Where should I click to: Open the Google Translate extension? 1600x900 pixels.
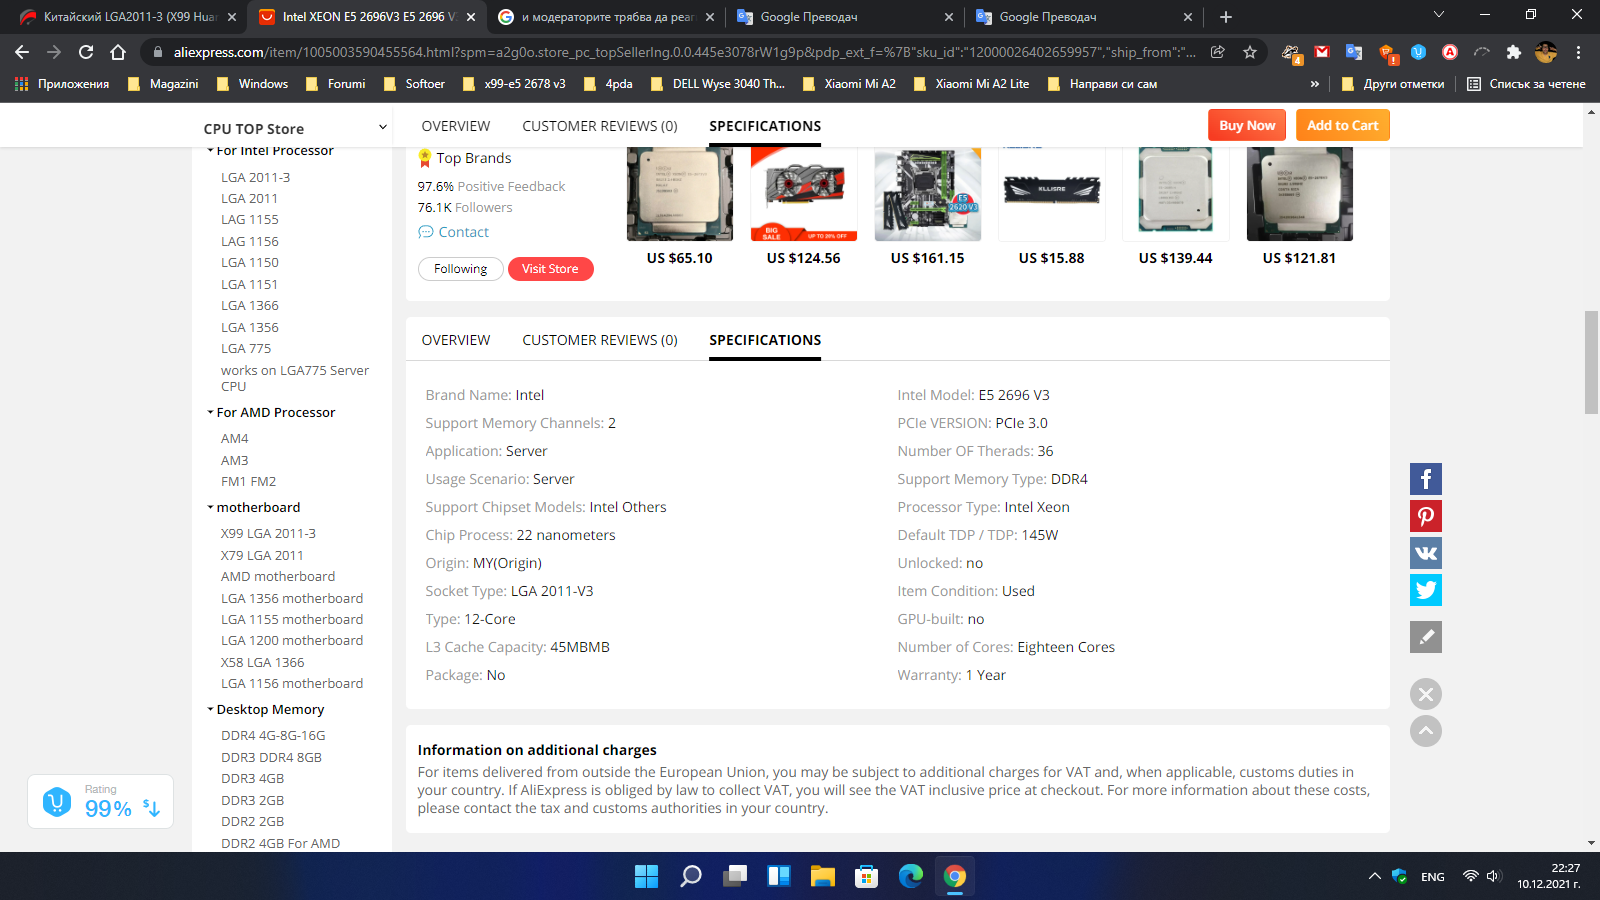1354,52
